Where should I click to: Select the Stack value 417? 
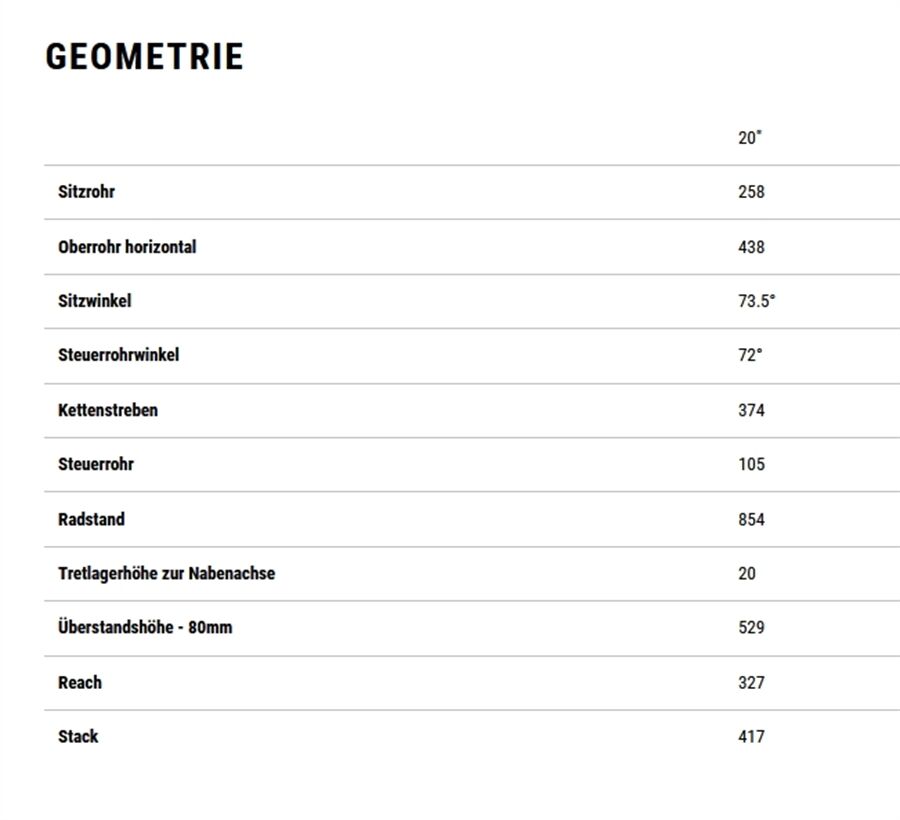pyautogui.click(x=751, y=737)
